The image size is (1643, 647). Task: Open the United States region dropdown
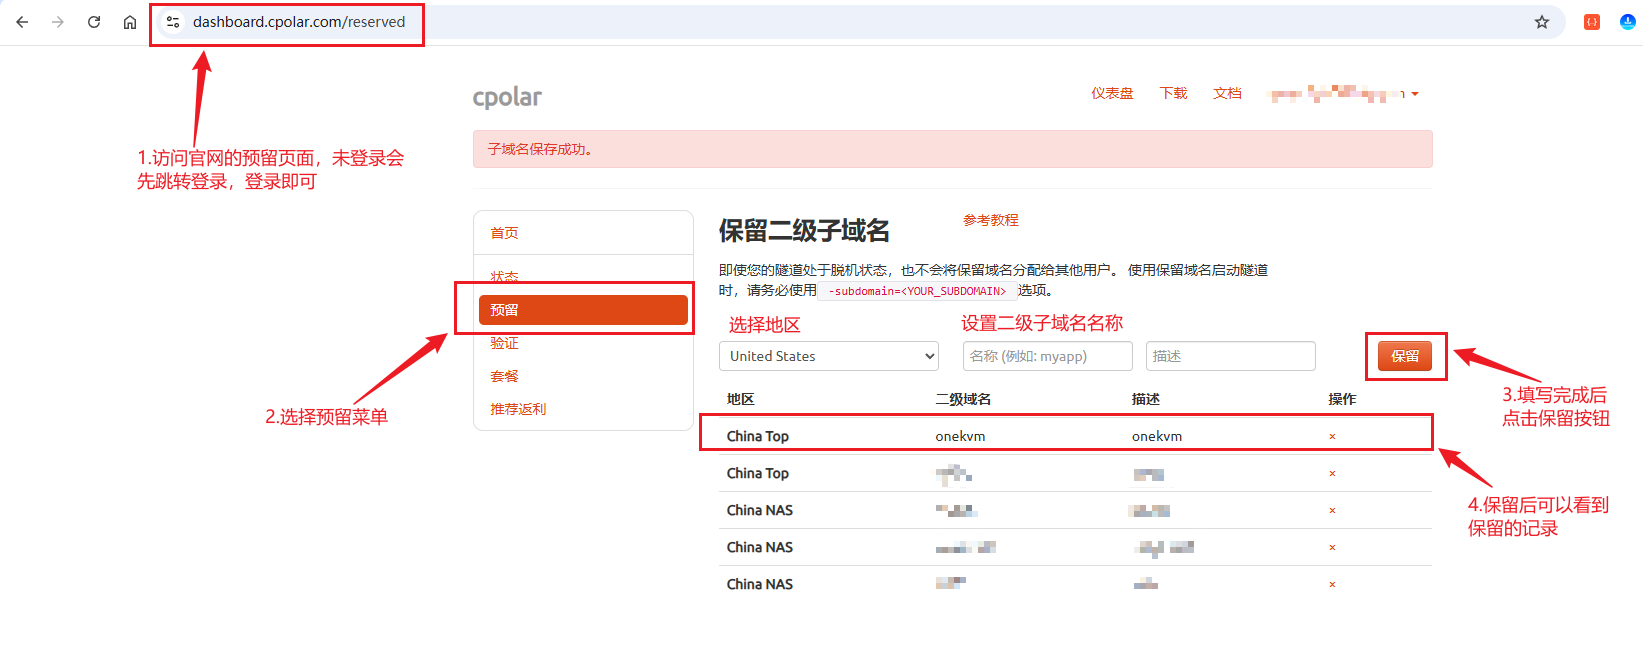(x=828, y=356)
